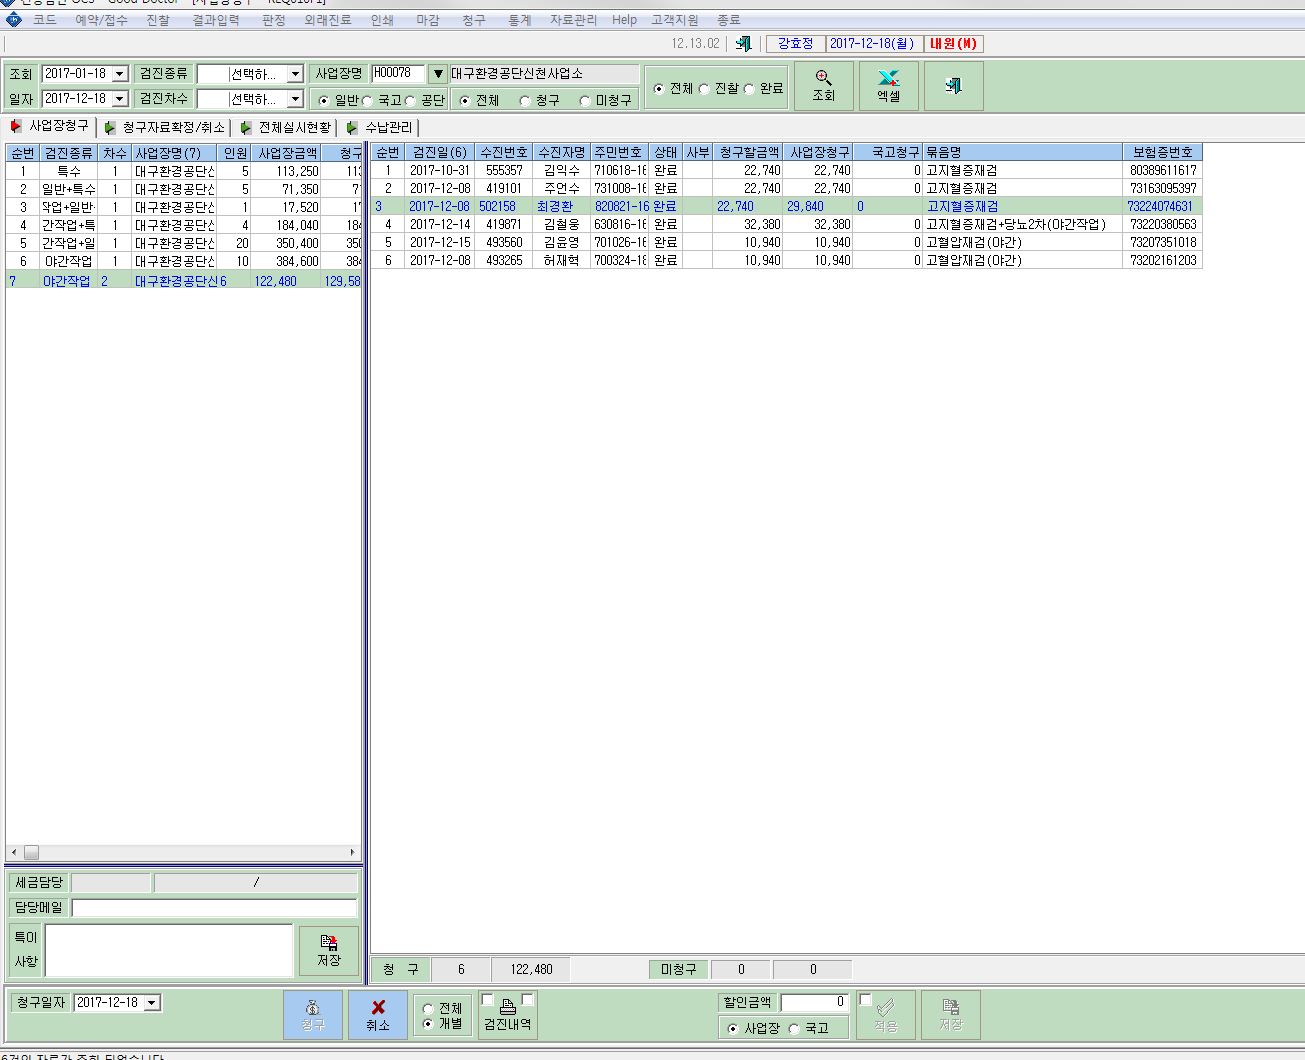1305x1060 pixels.
Task: Open the 검진종류 dropdown list
Action: 295,74
